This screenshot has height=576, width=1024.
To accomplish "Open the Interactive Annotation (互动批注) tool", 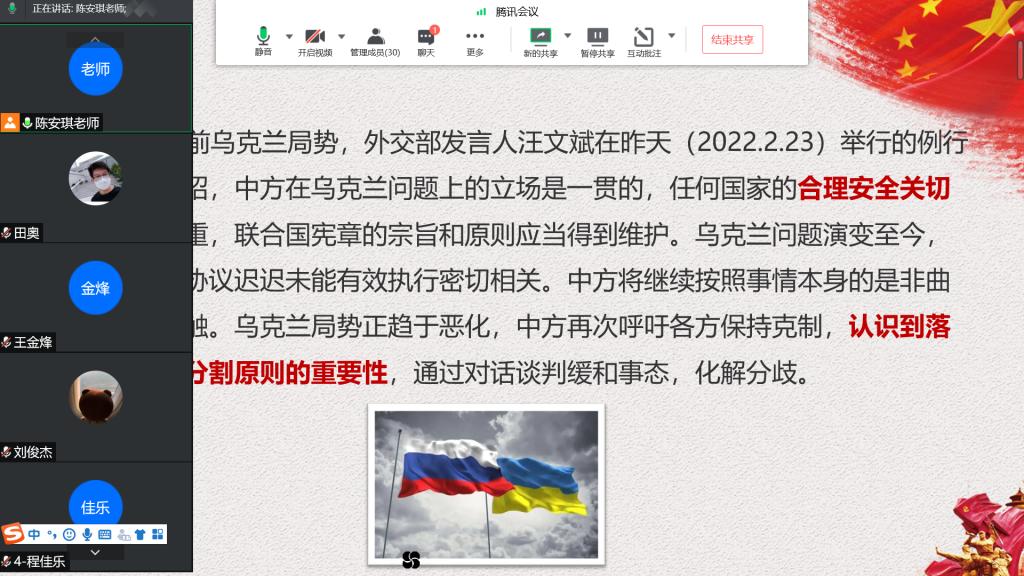I will click(644, 41).
